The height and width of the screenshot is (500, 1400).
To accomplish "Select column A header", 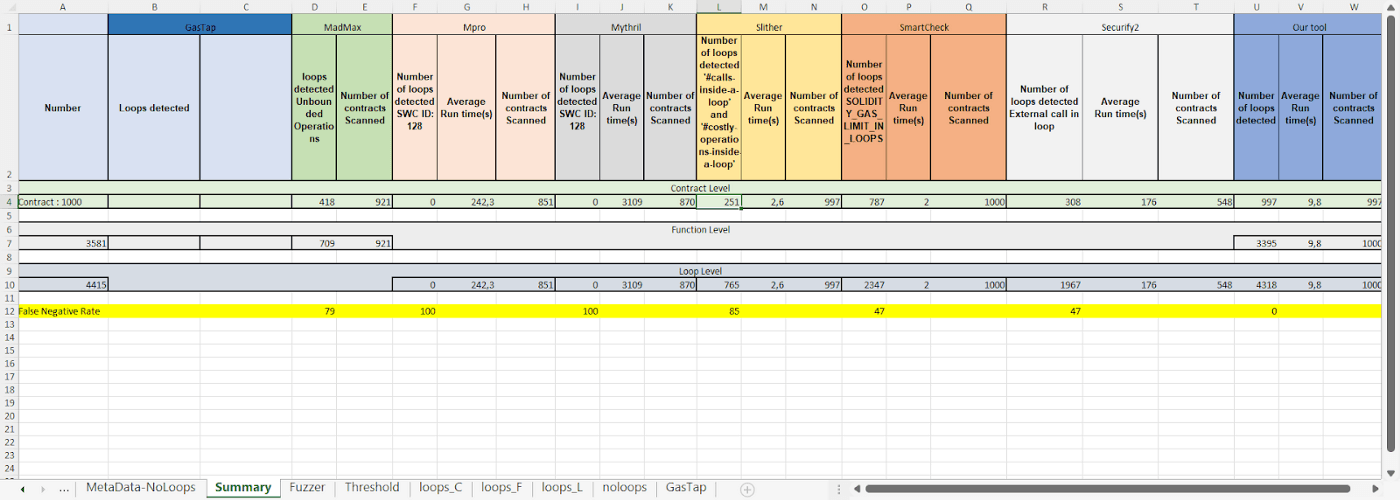I will click(x=63, y=5).
